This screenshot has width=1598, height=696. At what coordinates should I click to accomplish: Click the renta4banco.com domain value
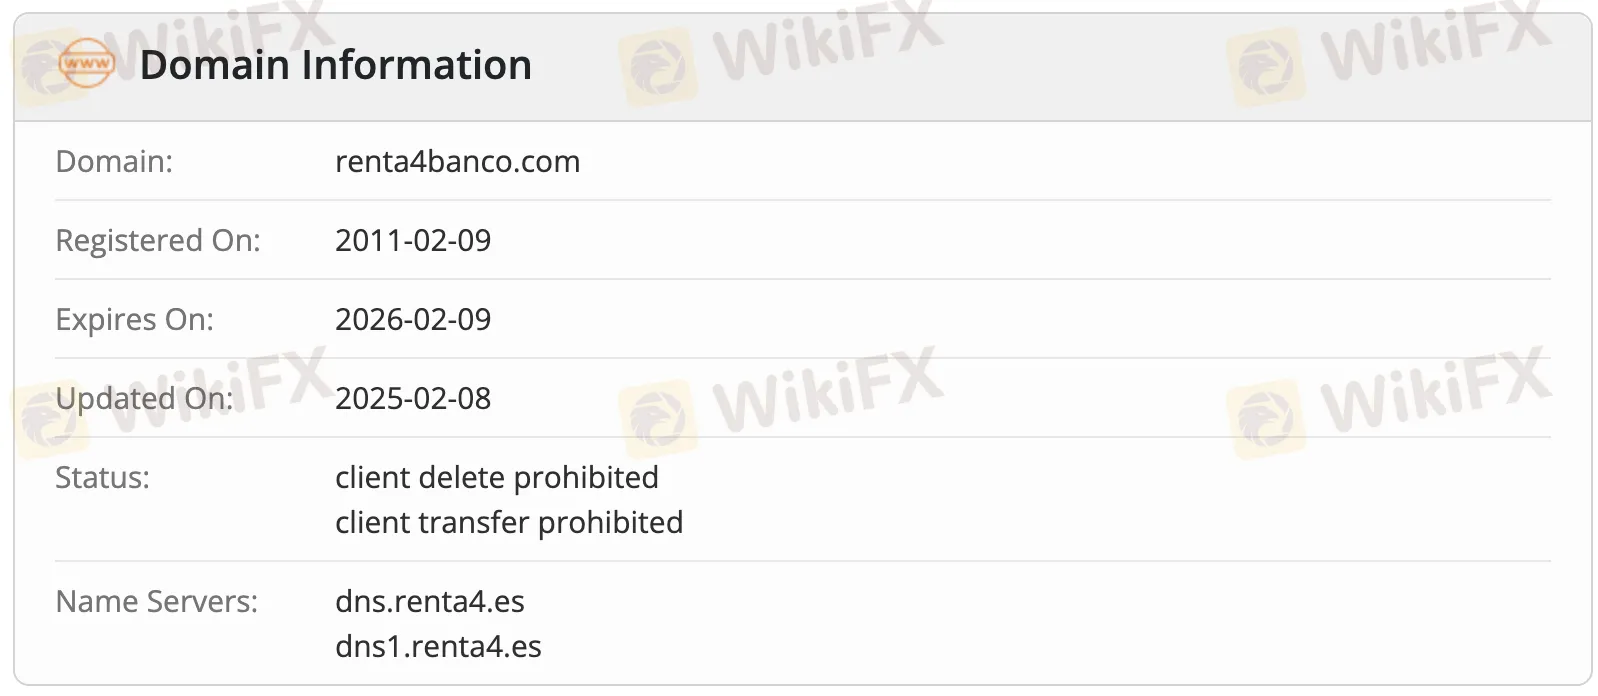457,161
